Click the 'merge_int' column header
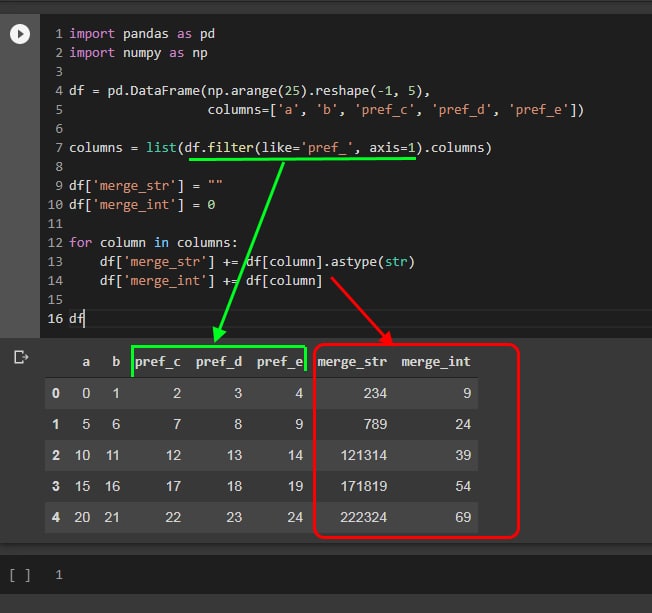This screenshot has width=652, height=613. click(x=436, y=362)
